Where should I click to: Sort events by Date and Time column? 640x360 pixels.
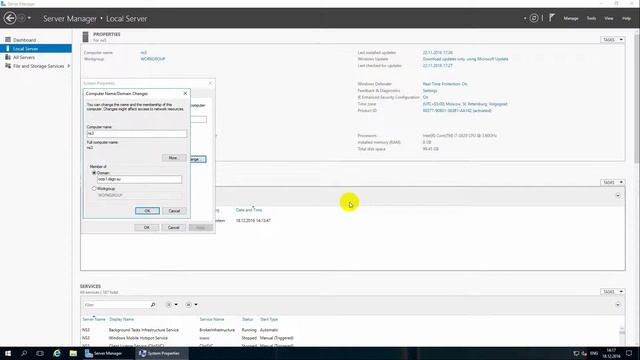pos(249,210)
